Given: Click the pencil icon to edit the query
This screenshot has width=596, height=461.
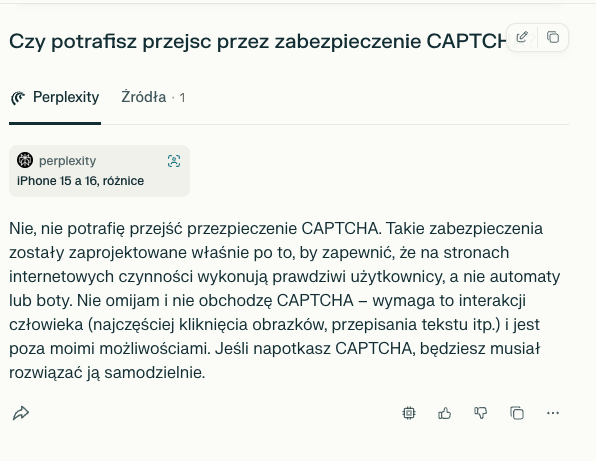Looking at the screenshot, I should tap(522, 37).
